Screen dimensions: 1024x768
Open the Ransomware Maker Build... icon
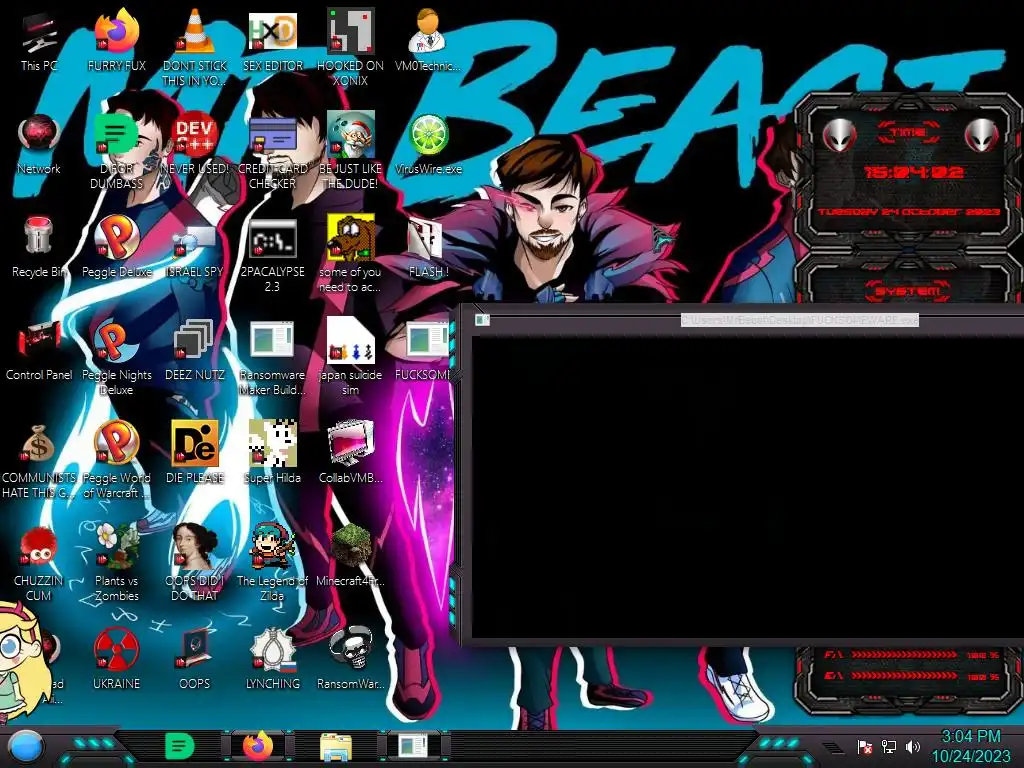point(272,341)
